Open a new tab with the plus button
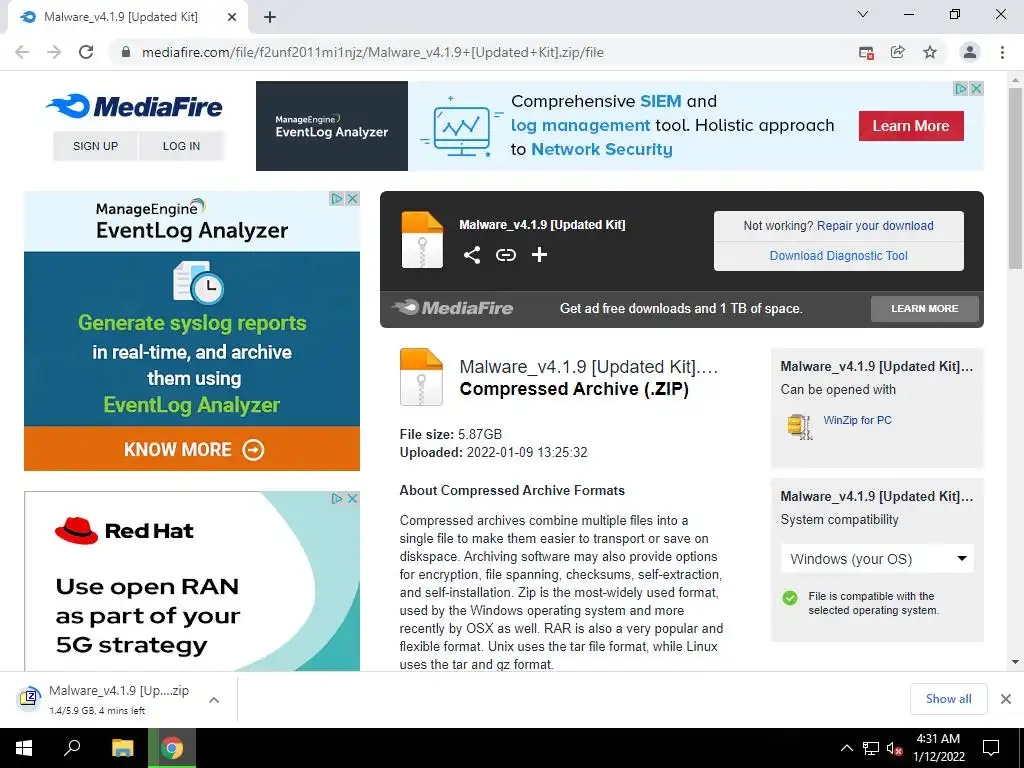This screenshot has height=768, width=1024. tap(270, 17)
